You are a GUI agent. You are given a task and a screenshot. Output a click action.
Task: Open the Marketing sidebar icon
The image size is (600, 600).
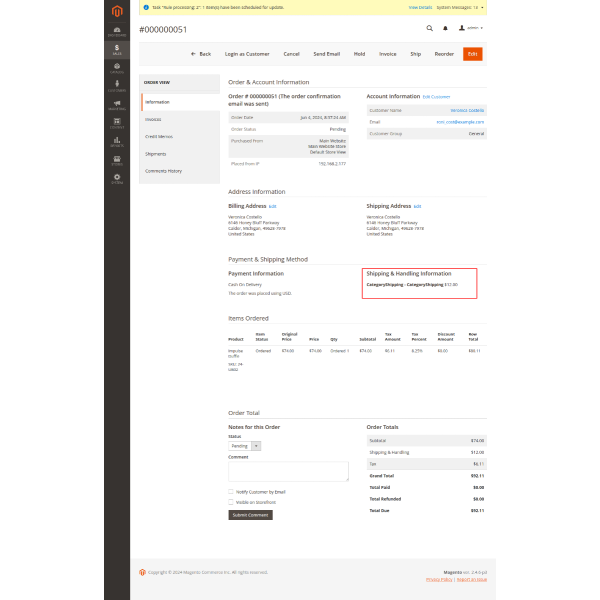(117, 104)
